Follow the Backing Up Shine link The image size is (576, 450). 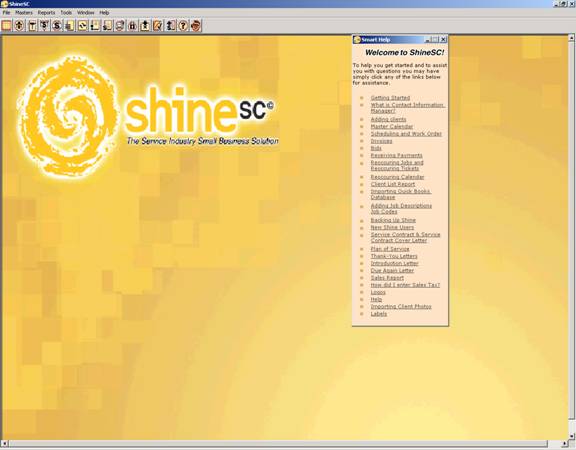click(x=393, y=220)
